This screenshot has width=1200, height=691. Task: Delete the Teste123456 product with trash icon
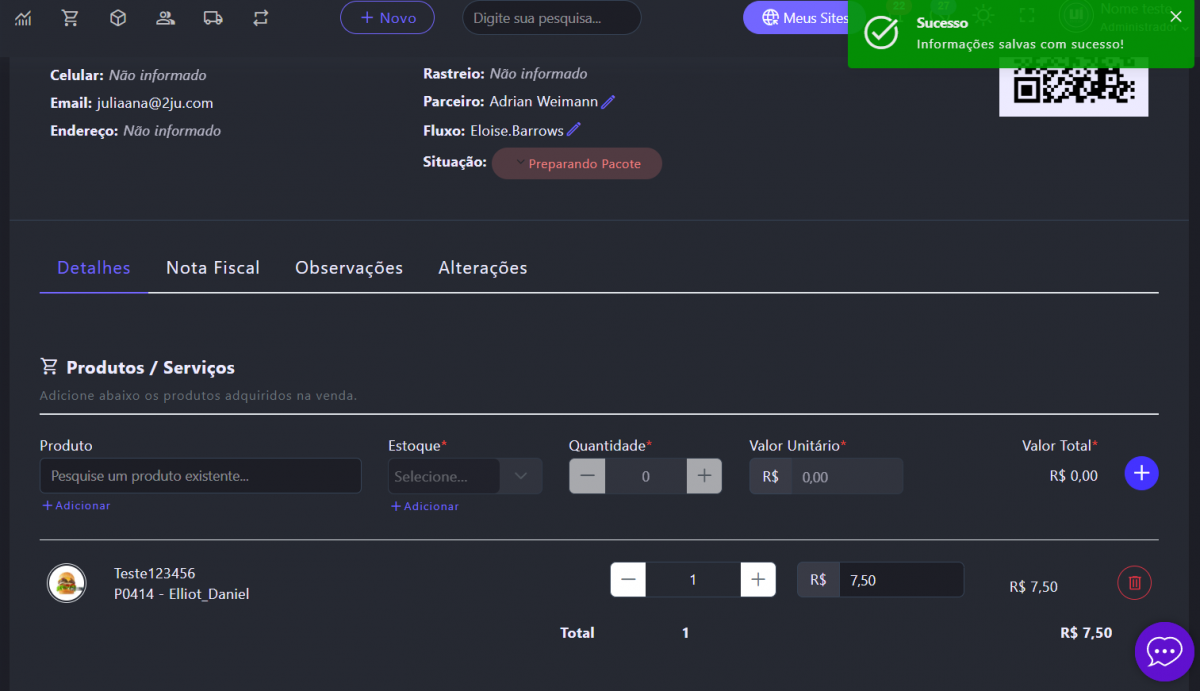coord(1134,583)
